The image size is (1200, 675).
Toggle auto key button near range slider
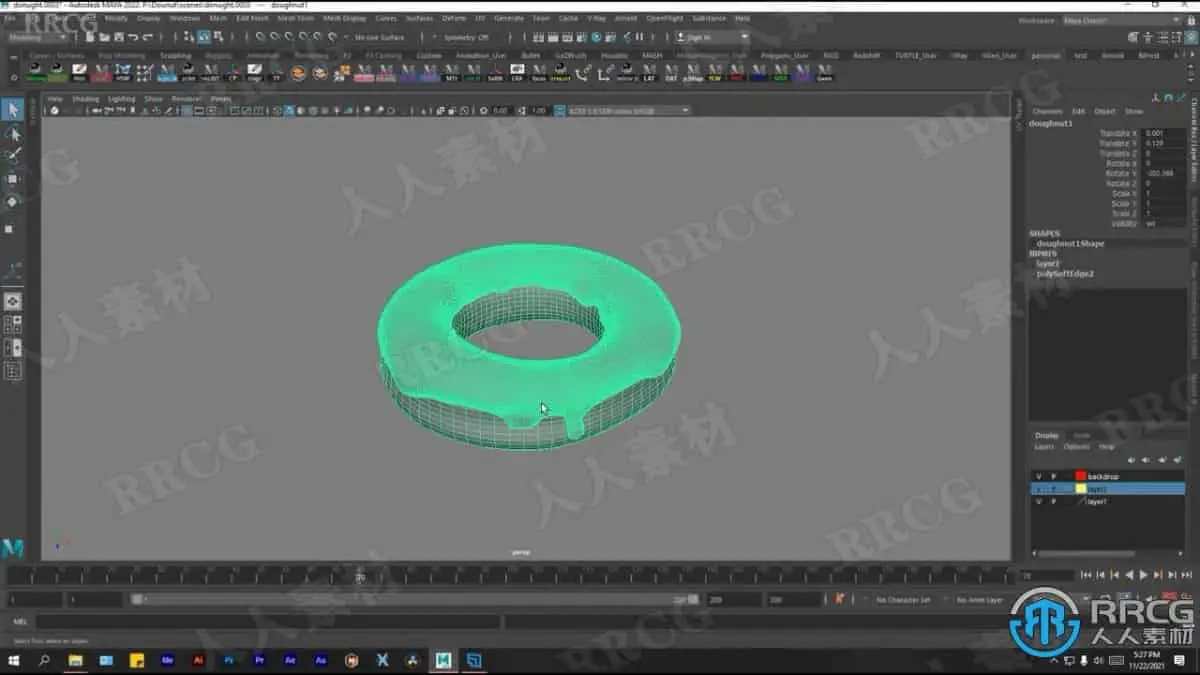(x=839, y=599)
